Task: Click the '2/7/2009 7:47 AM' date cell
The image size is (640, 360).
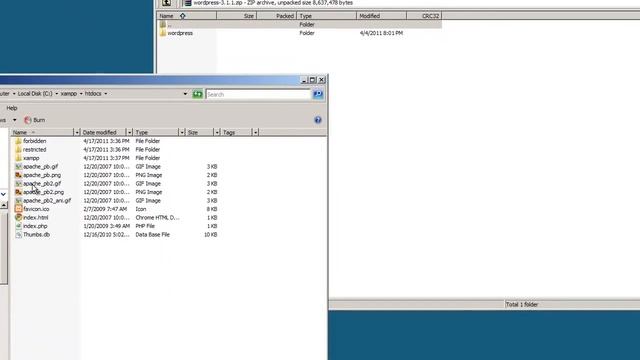Action: [105, 209]
